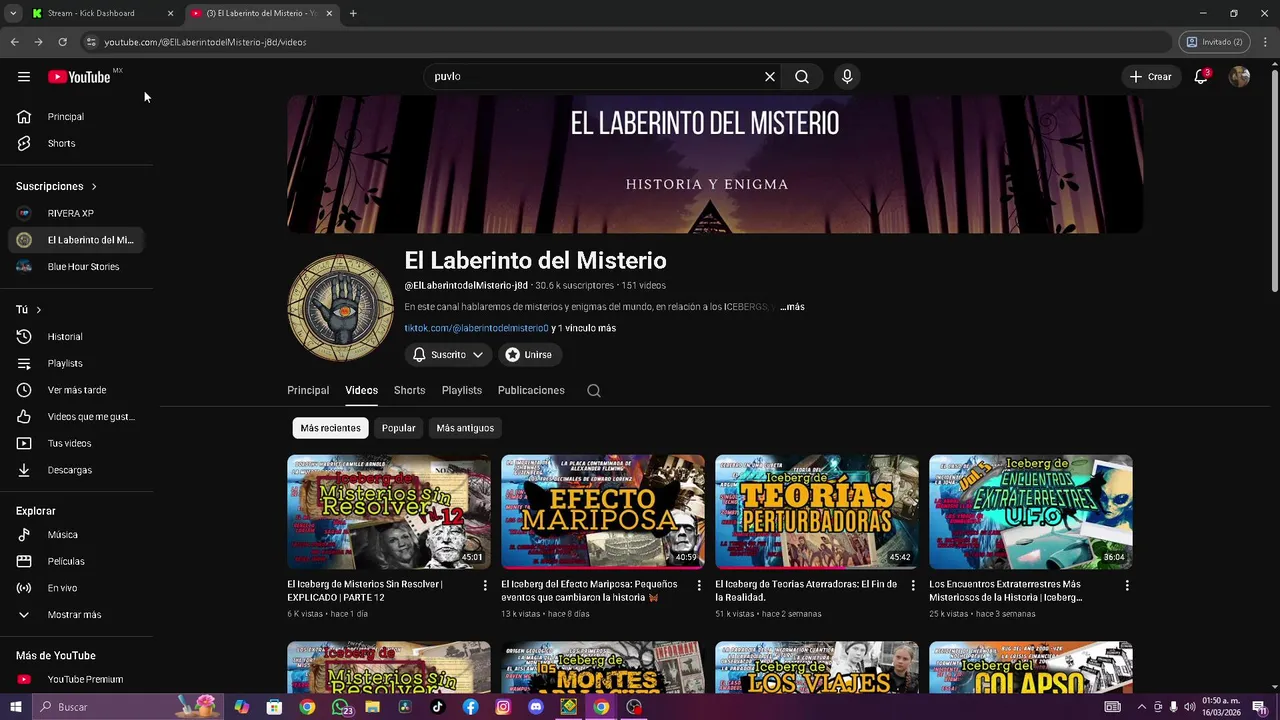This screenshot has width=1280, height=720.
Task: Search within channel using magnifier icon
Action: tap(594, 391)
